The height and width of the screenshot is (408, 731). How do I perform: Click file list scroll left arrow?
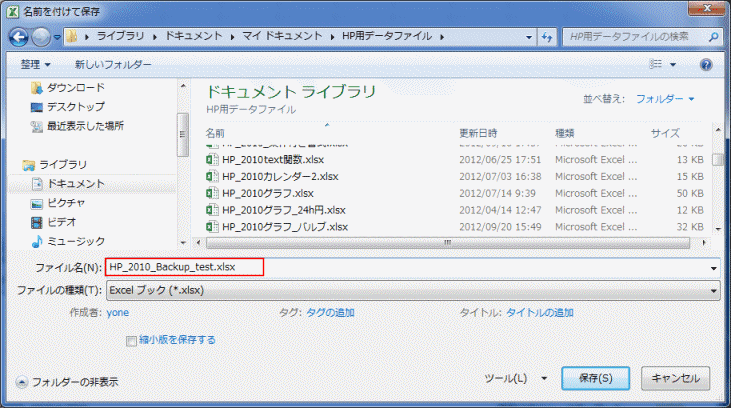click(x=199, y=242)
